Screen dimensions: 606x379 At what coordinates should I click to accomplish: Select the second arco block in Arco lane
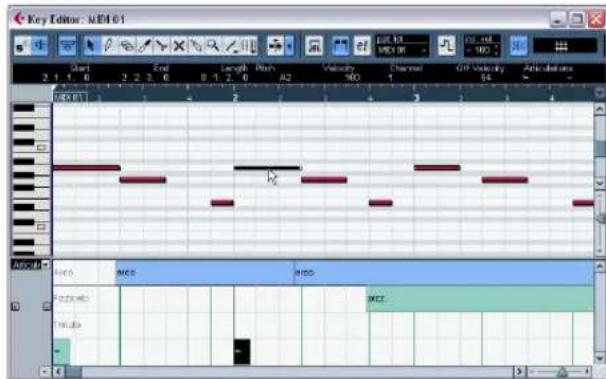(x=444, y=272)
